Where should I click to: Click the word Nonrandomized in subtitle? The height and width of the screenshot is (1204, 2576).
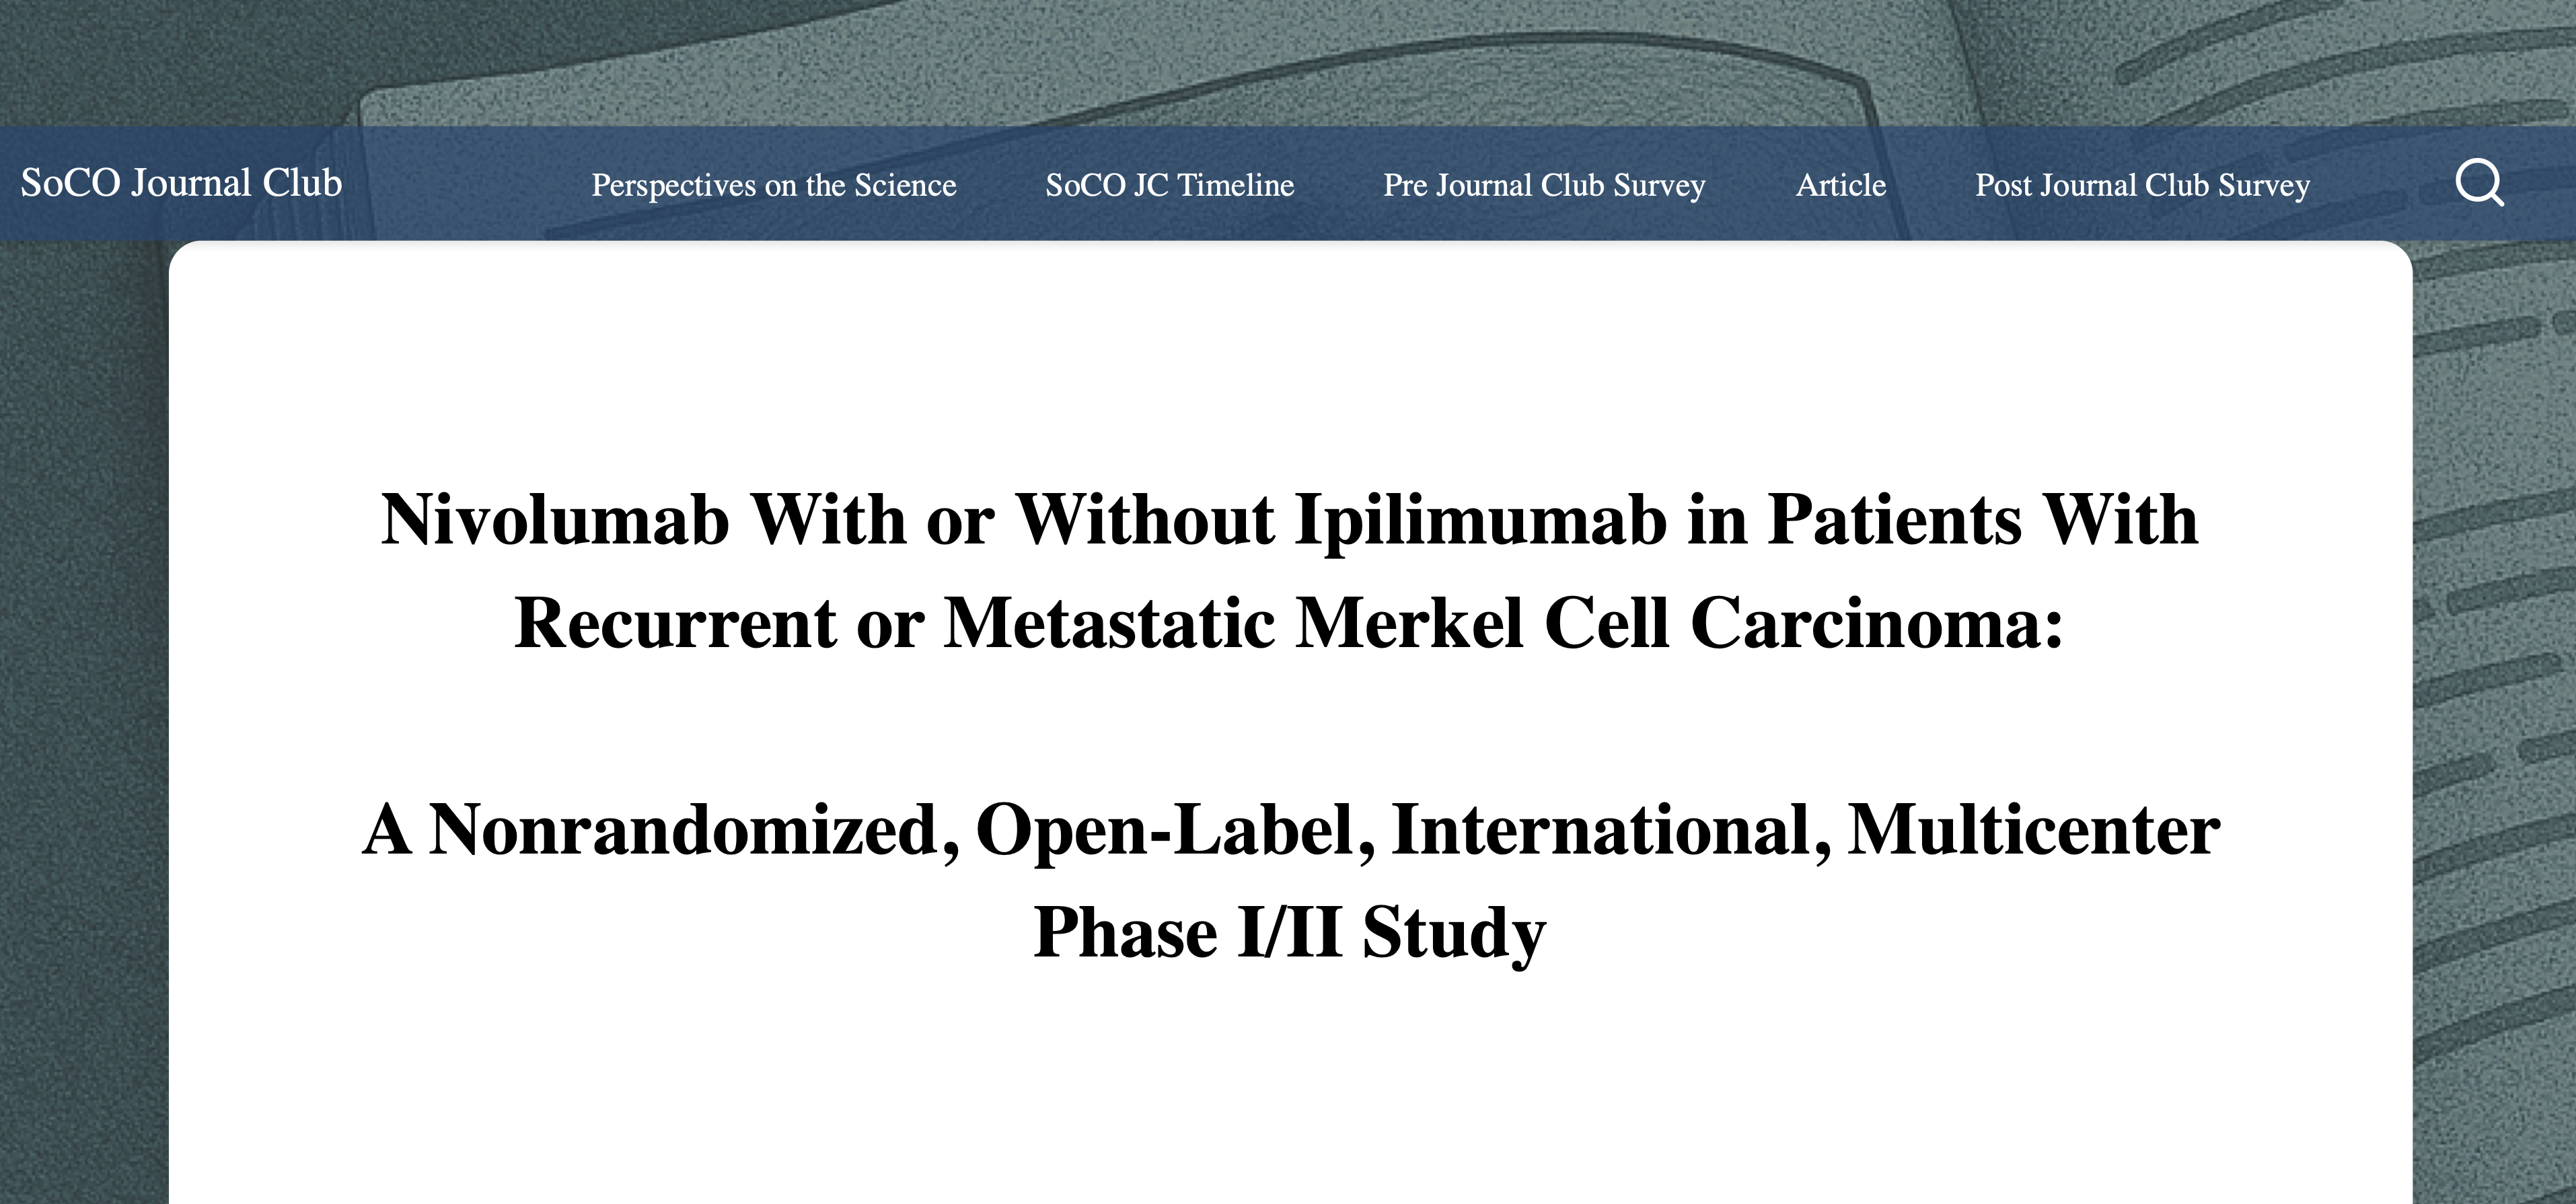click(695, 830)
